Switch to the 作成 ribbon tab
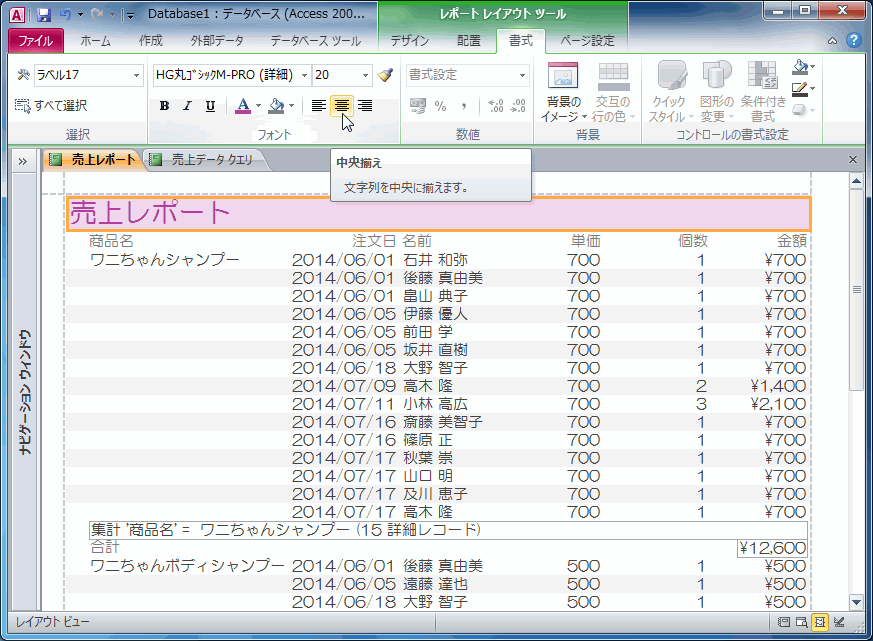The width and height of the screenshot is (873, 641). click(150, 41)
